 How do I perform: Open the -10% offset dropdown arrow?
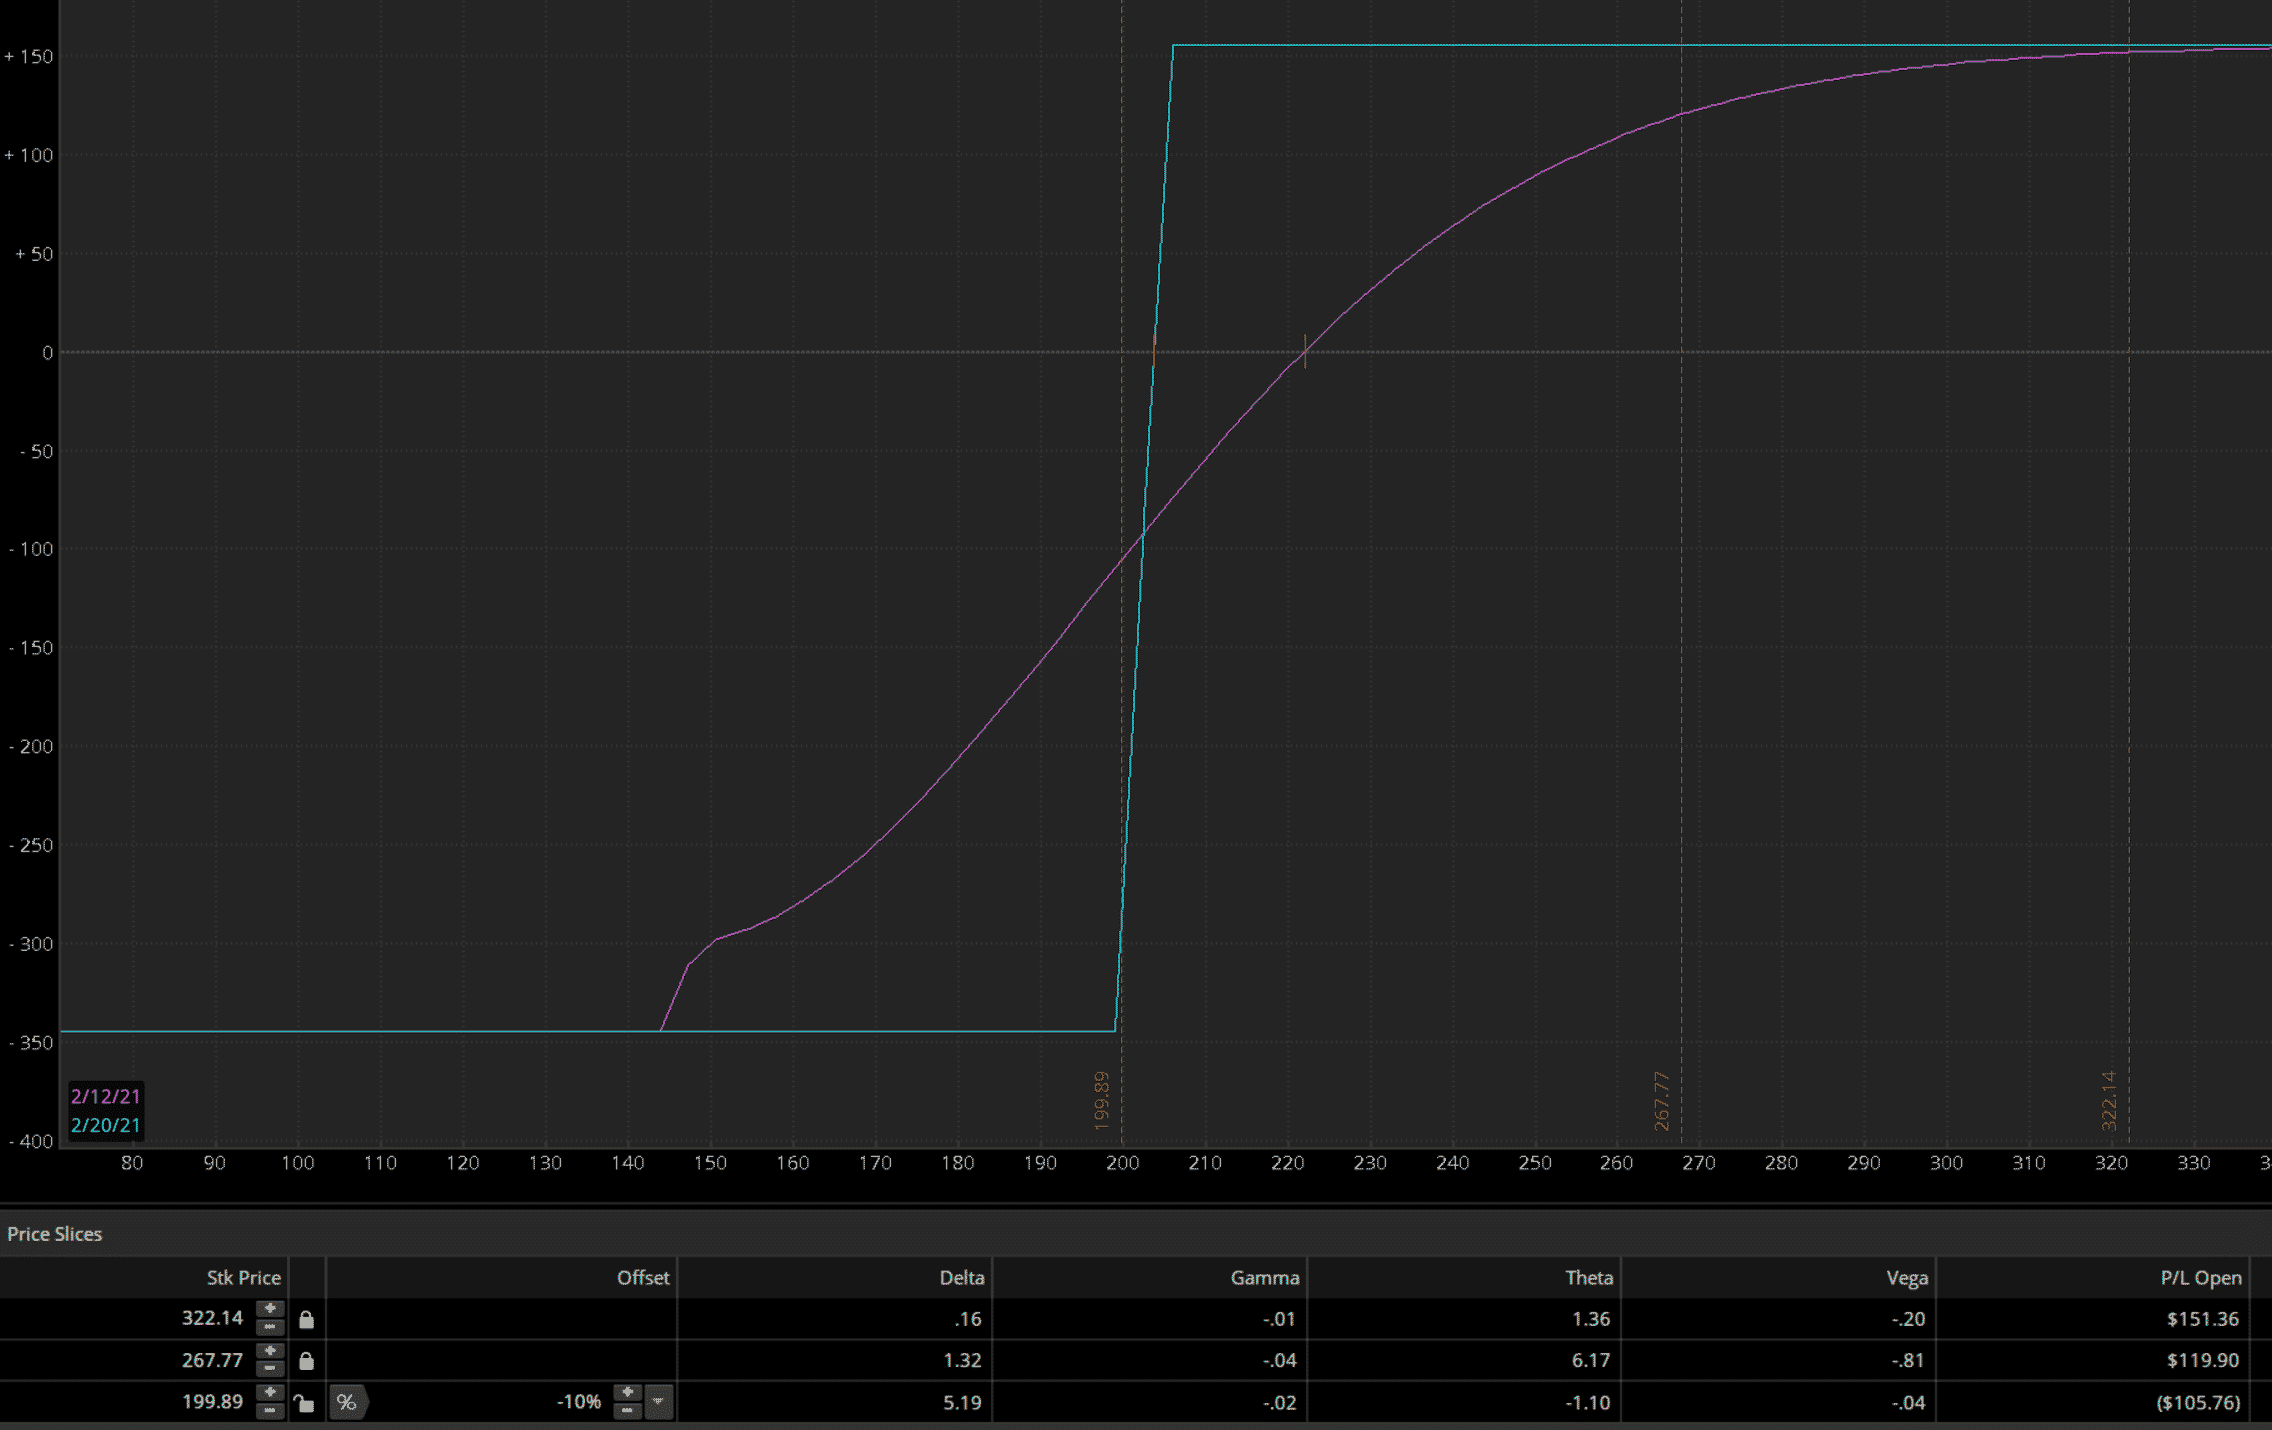click(x=658, y=1402)
